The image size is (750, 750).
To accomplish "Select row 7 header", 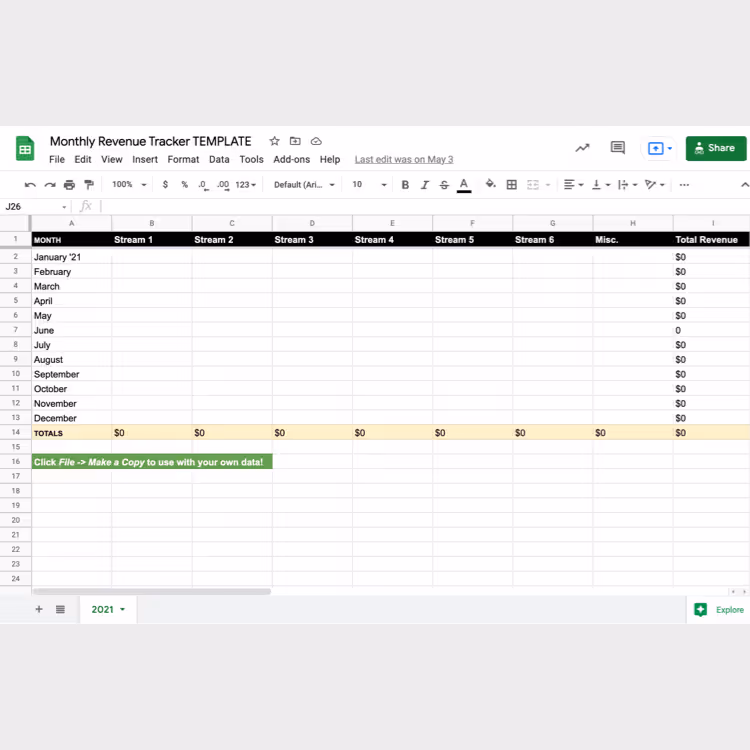I will coord(16,330).
